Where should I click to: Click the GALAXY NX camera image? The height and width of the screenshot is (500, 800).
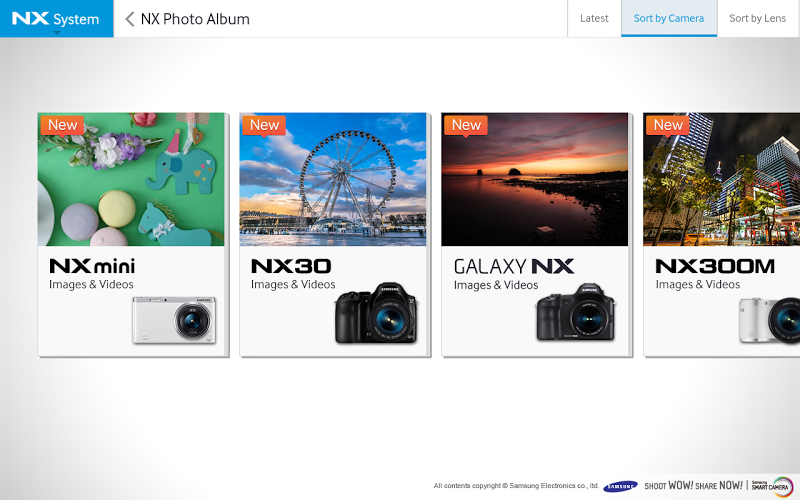[x=576, y=312]
